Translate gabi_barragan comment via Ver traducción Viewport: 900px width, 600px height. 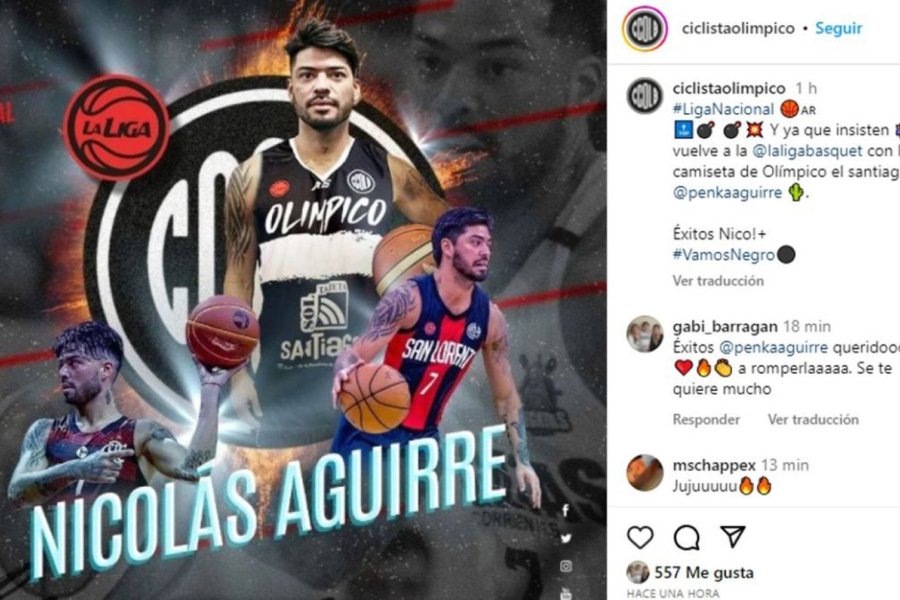[x=813, y=420]
